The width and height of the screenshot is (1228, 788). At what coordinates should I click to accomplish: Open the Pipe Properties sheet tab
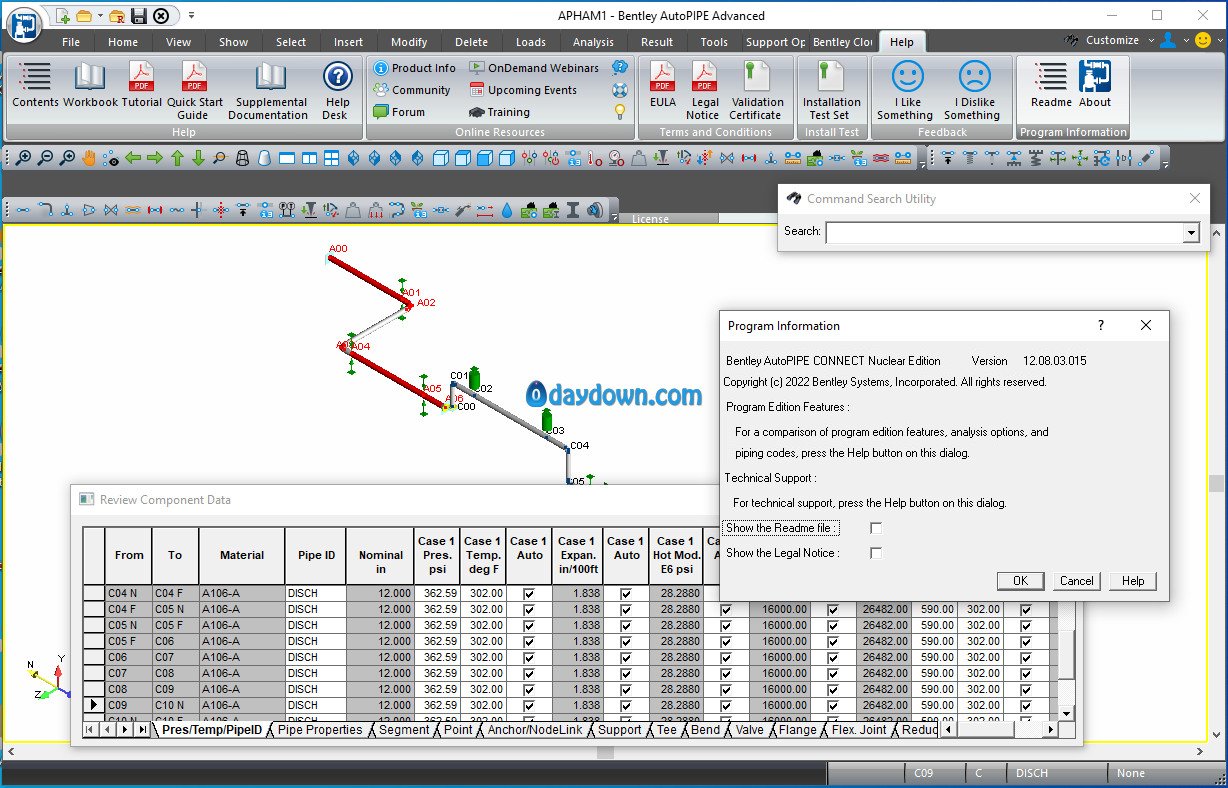click(x=320, y=730)
